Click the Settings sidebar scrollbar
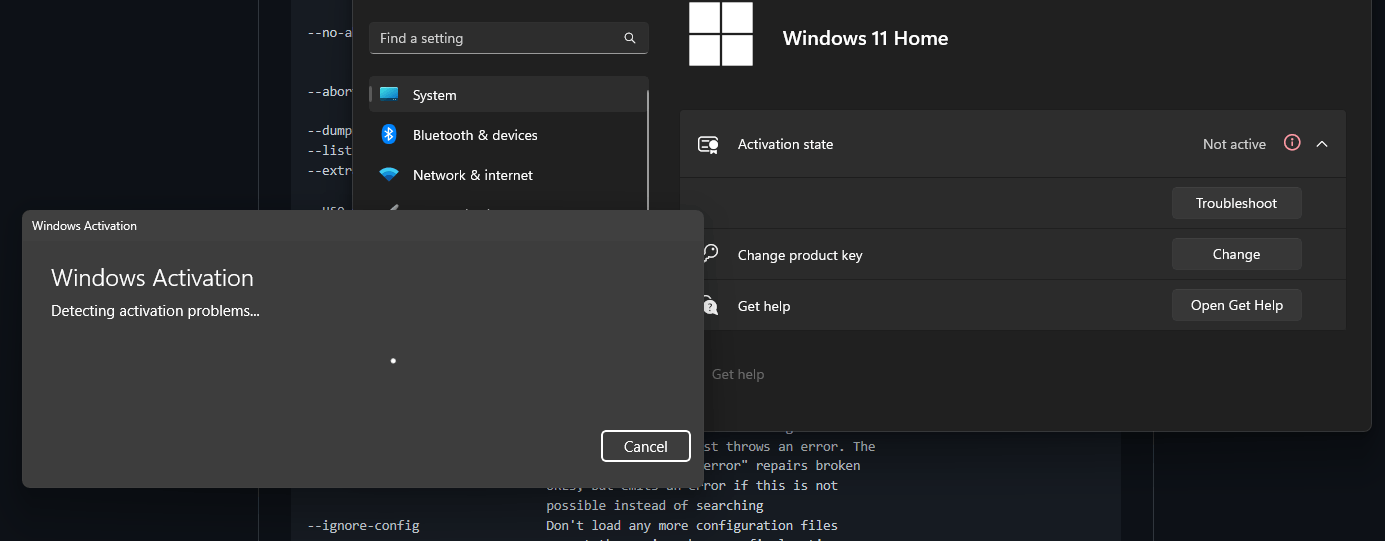Screen dimensions: 1385x541 point(649,150)
